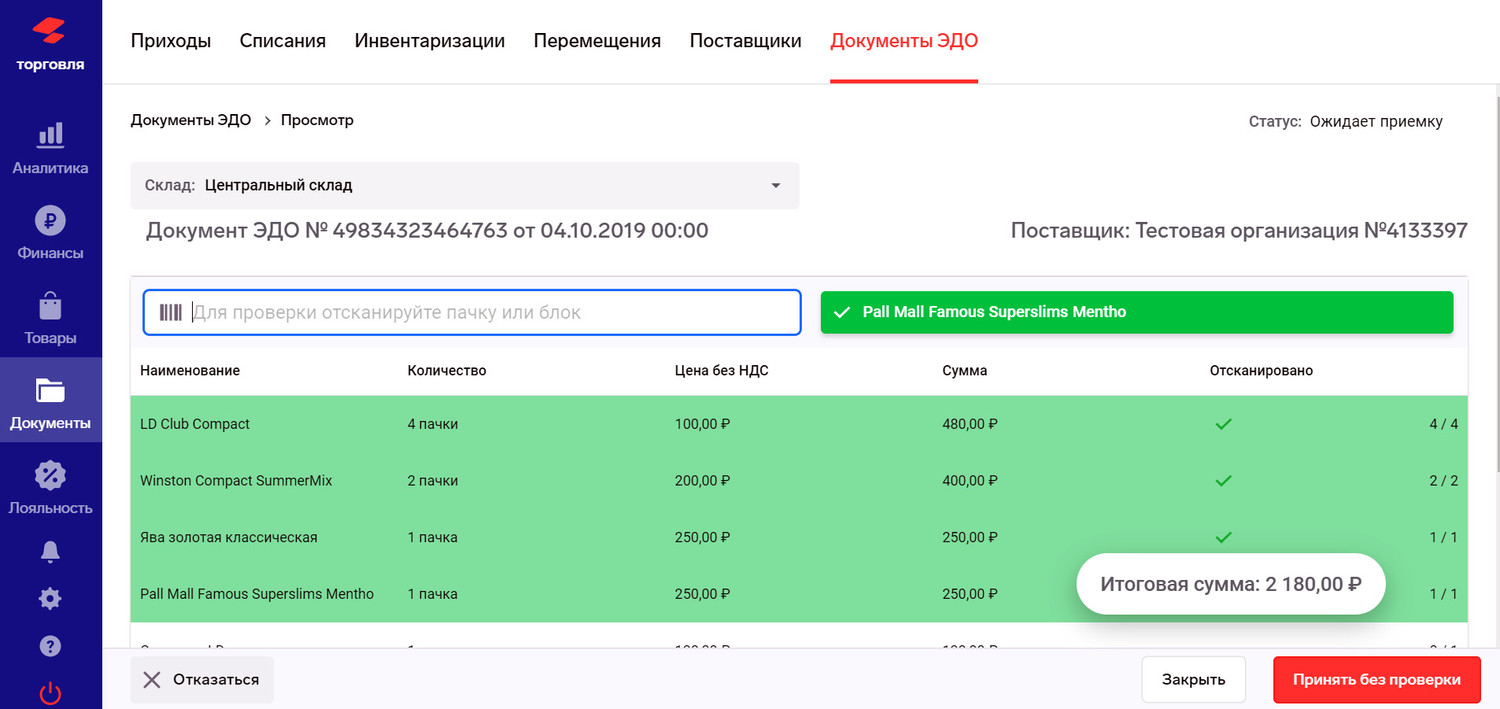Click 4 / 4 scanned count
Viewport: 1500px width, 709px height.
tap(1444, 424)
